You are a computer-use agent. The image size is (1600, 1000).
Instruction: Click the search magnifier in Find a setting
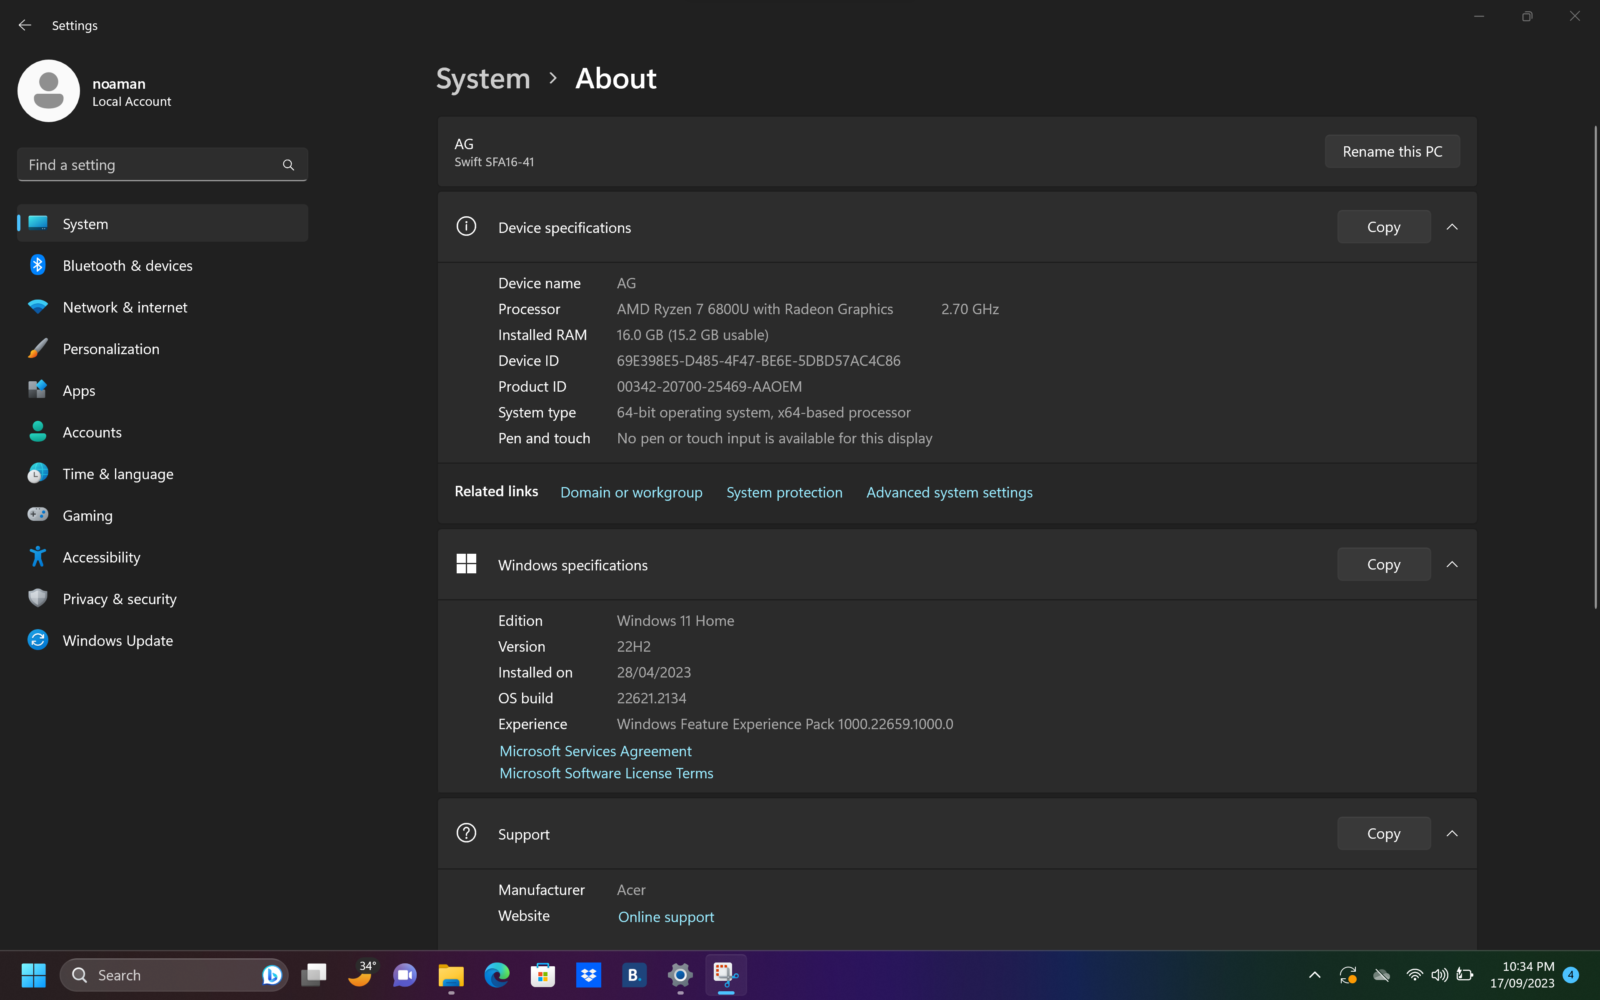pyautogui.click(x=288, y=165)
